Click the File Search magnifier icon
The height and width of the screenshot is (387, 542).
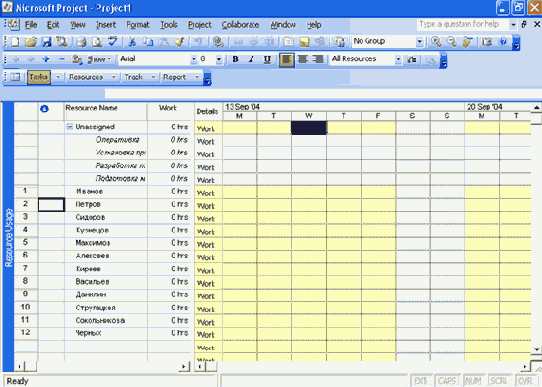click(x=62, y=42)
